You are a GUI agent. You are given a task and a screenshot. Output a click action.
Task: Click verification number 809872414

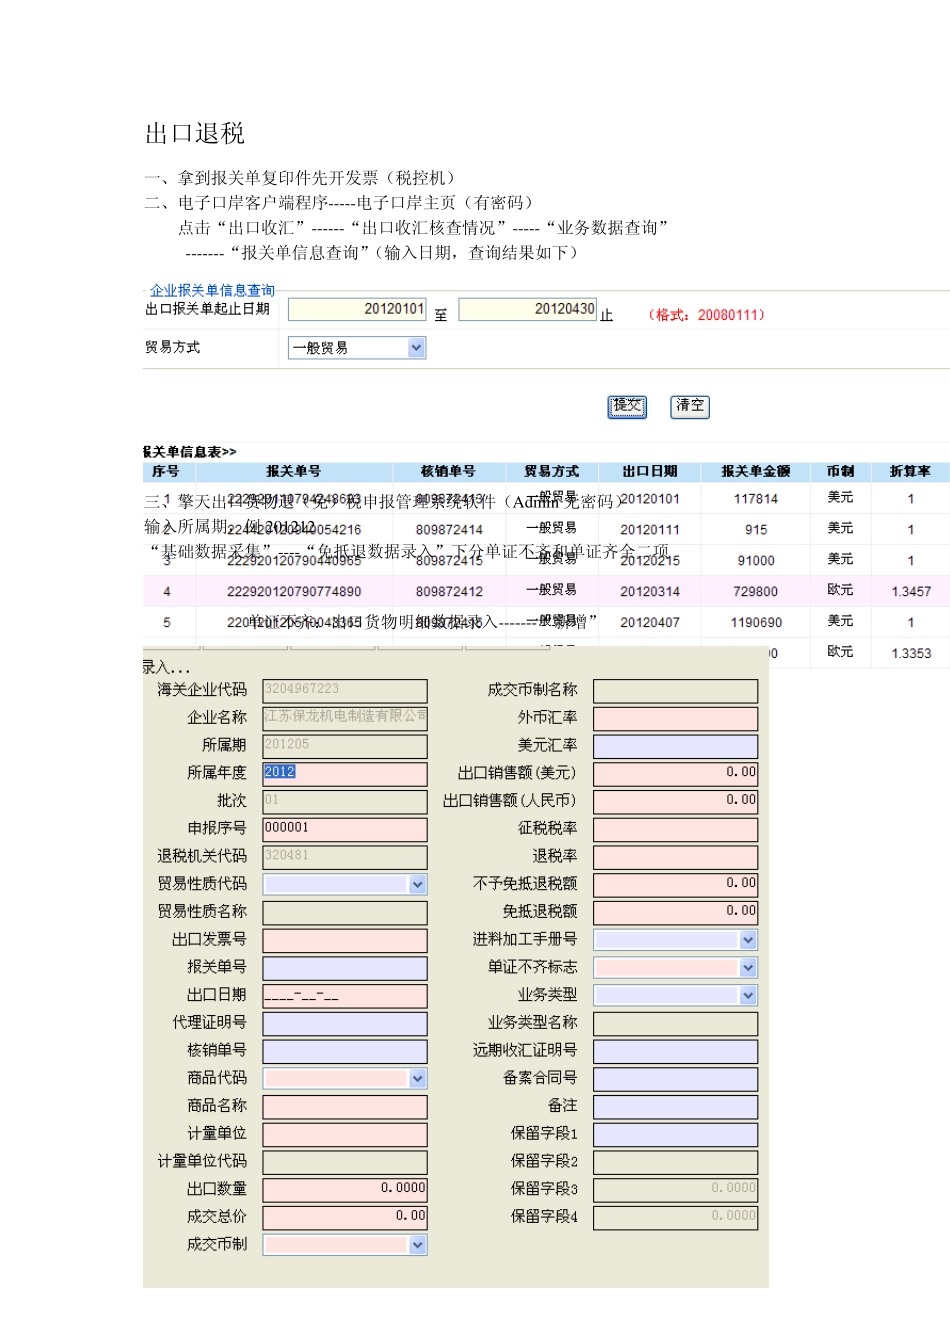click(x=449, y=530)
